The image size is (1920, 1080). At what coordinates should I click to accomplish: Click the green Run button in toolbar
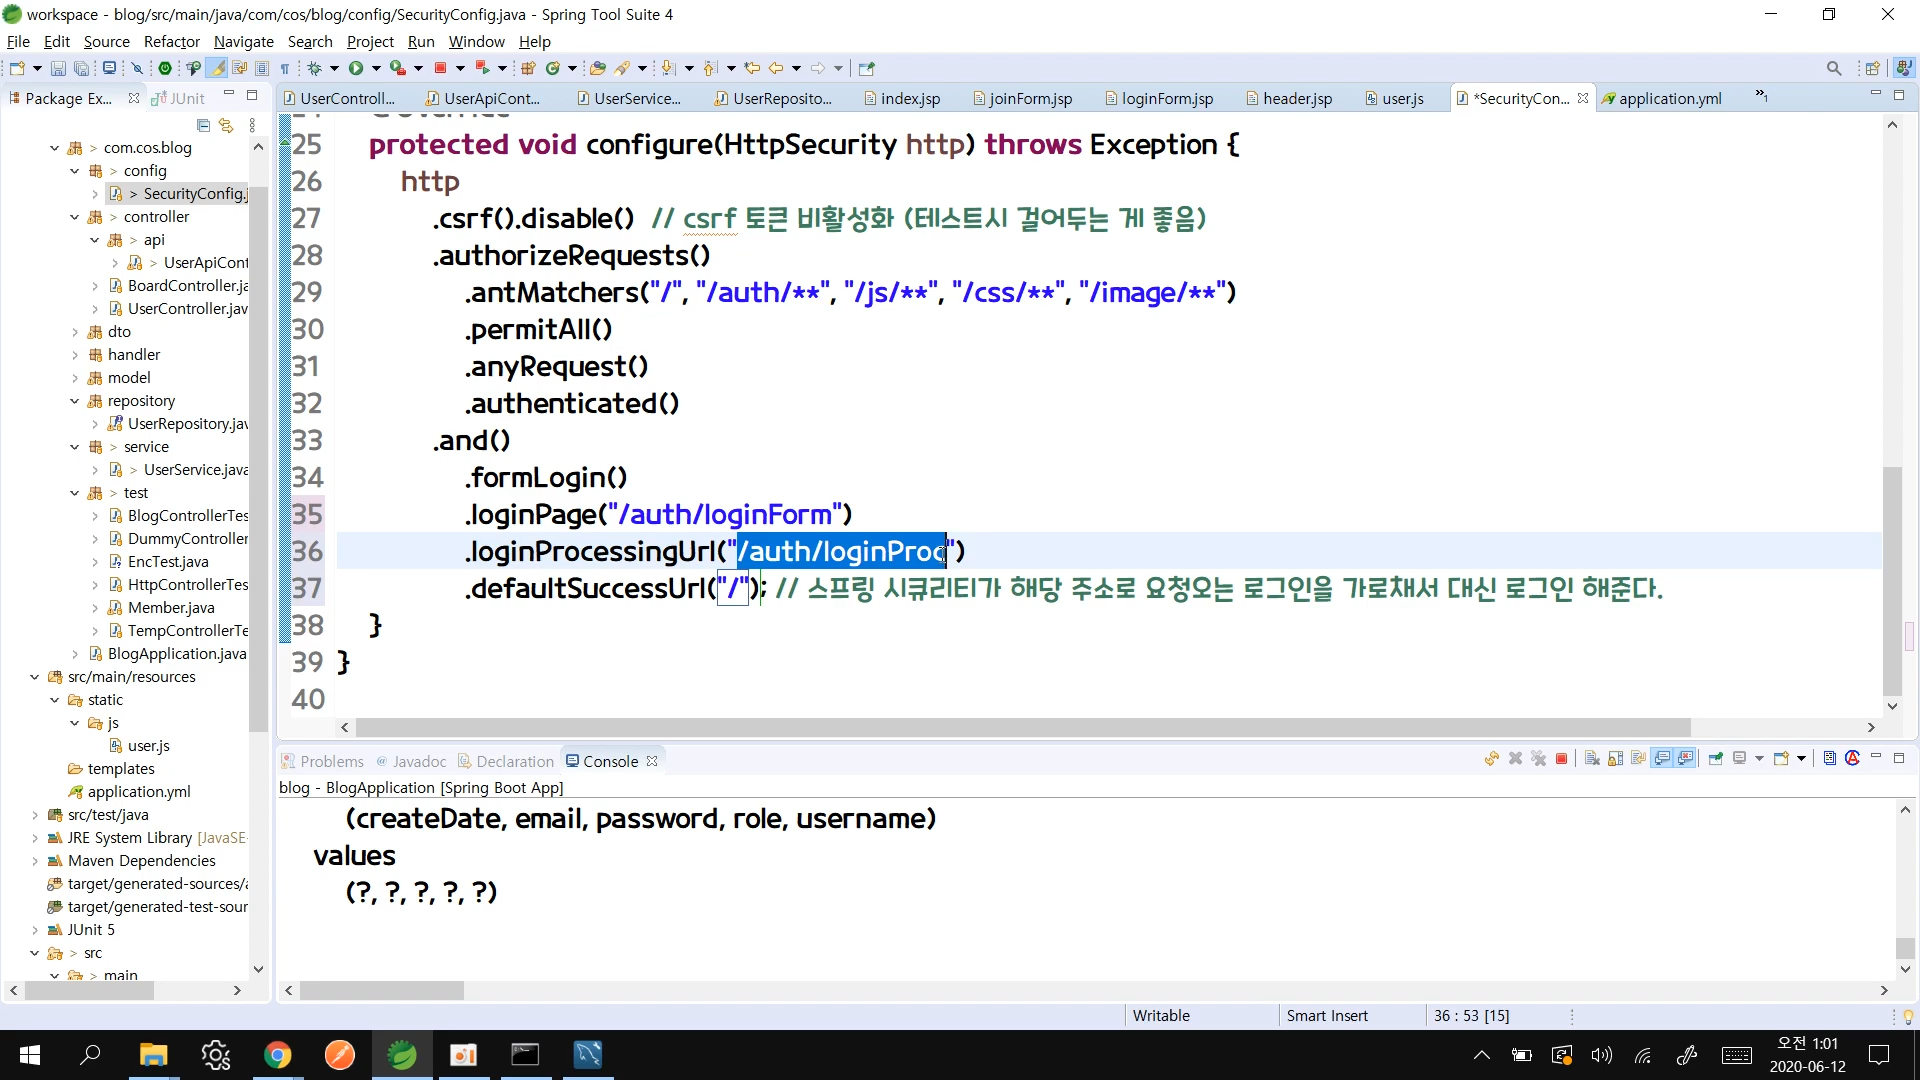click(355, 68)
